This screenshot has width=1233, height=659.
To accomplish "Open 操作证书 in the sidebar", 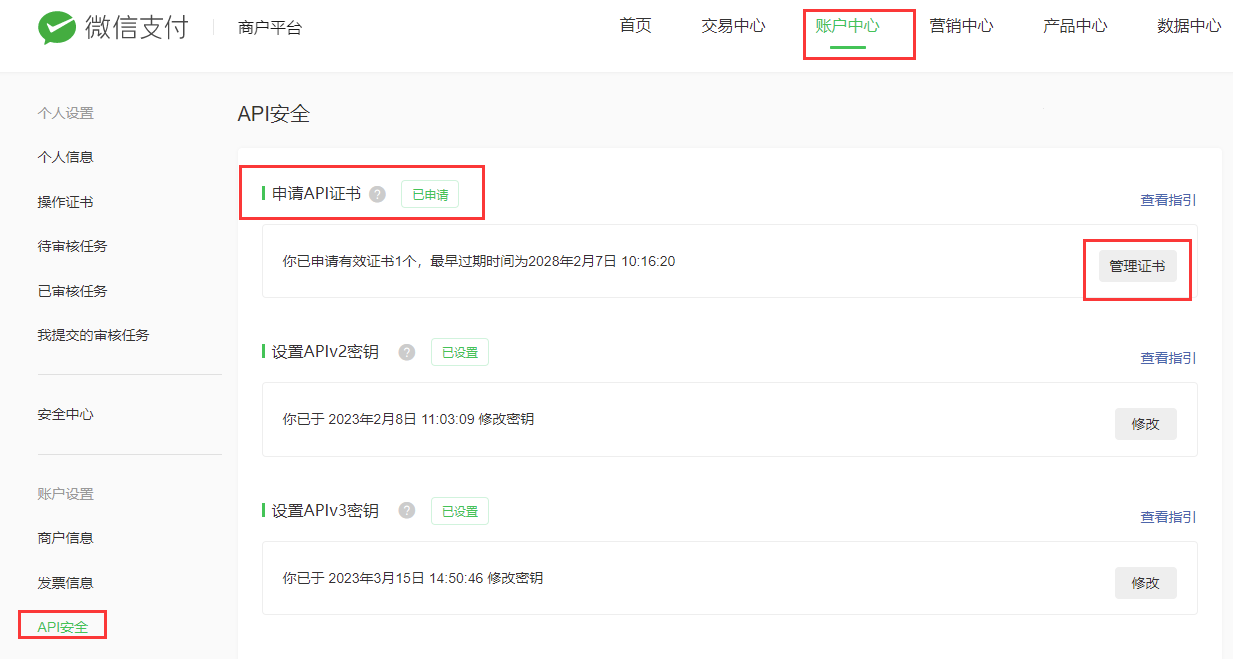I will [x=65, y=202].
